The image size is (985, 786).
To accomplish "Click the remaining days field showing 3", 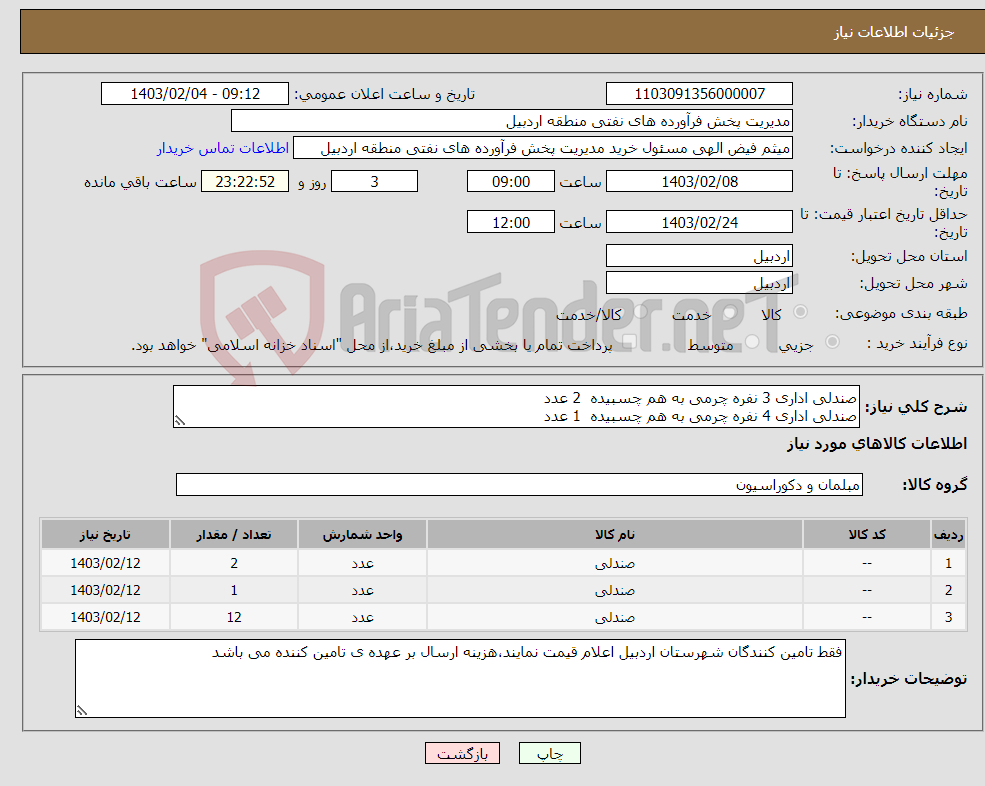I will (x=374, y=182).
